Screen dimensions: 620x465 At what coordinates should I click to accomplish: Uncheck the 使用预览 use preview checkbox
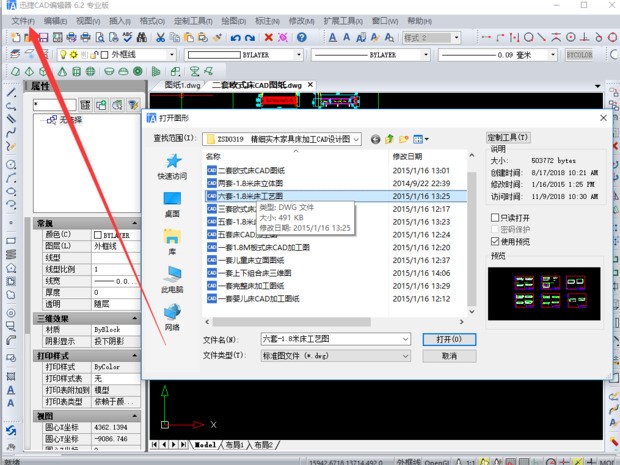495,241
